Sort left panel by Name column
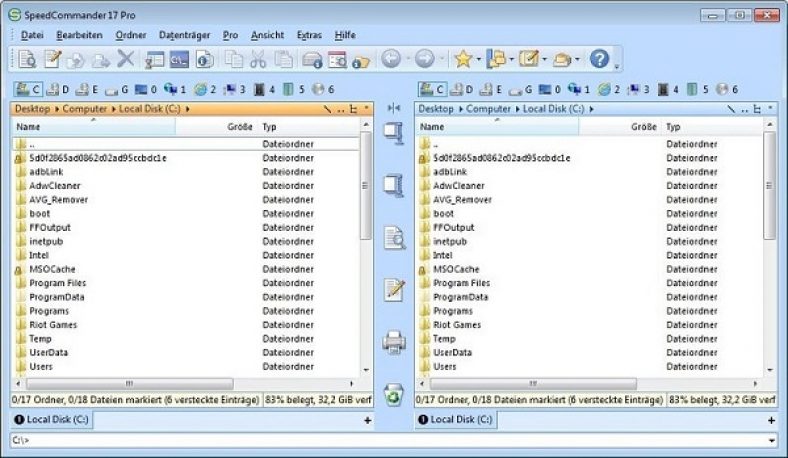The image size is (788, 458). coord(93,127)
